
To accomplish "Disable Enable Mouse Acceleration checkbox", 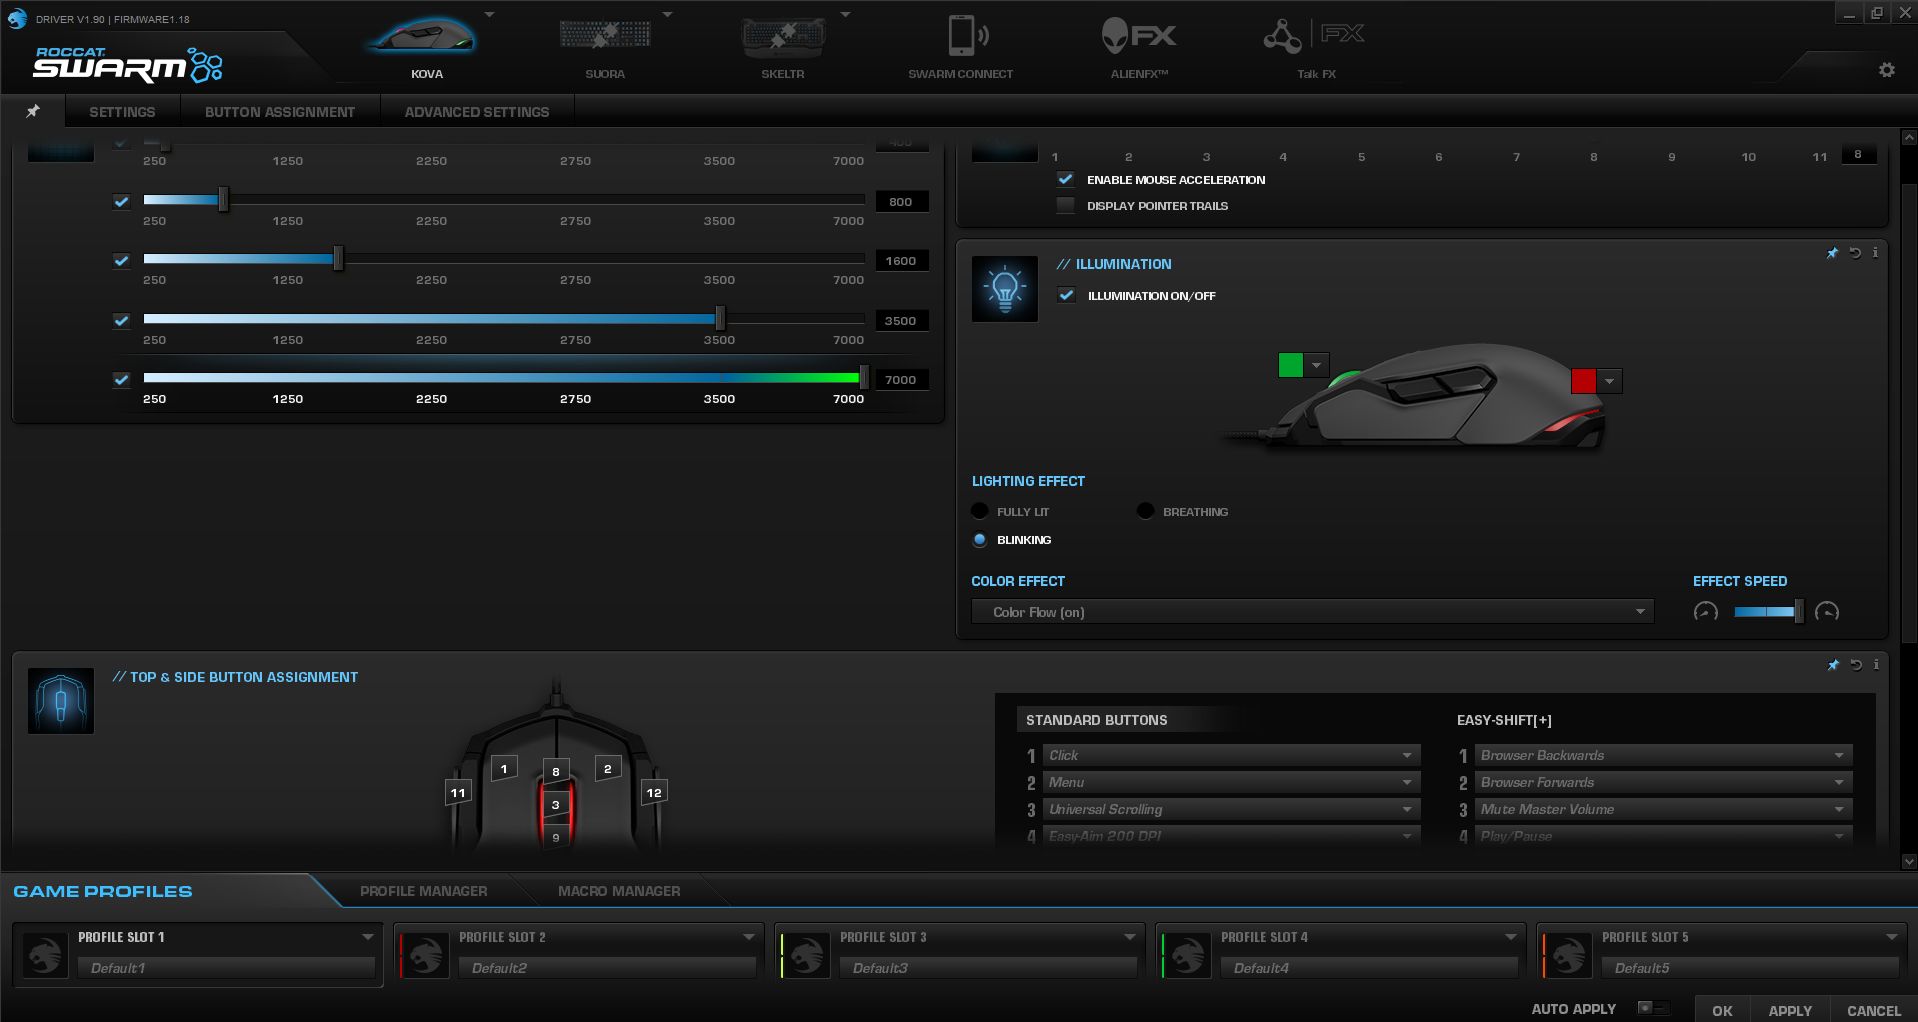I will click(1066, 180).
